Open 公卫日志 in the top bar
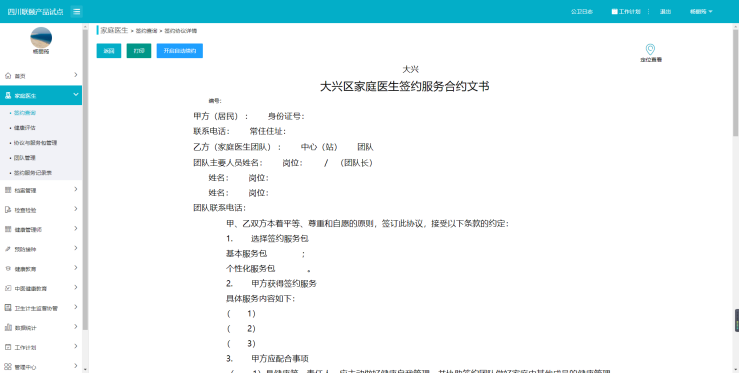Viewport: 740px width, 374px height. pyautogui.click(x=581, y=12)
